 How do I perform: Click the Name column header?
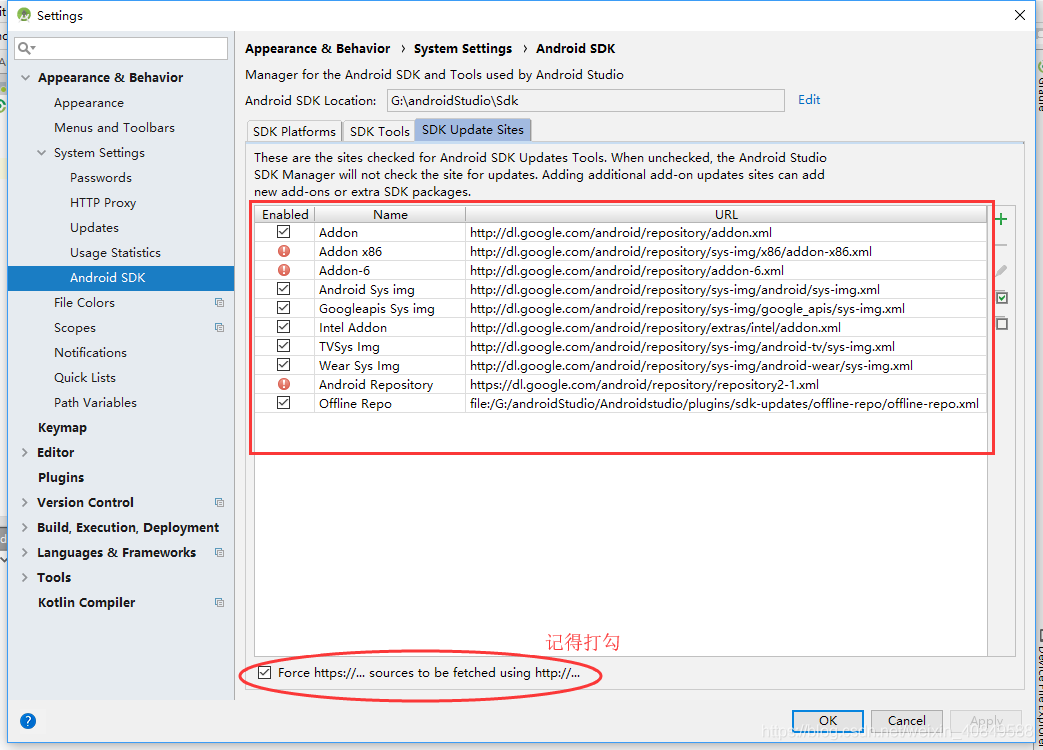coord(390,215)
